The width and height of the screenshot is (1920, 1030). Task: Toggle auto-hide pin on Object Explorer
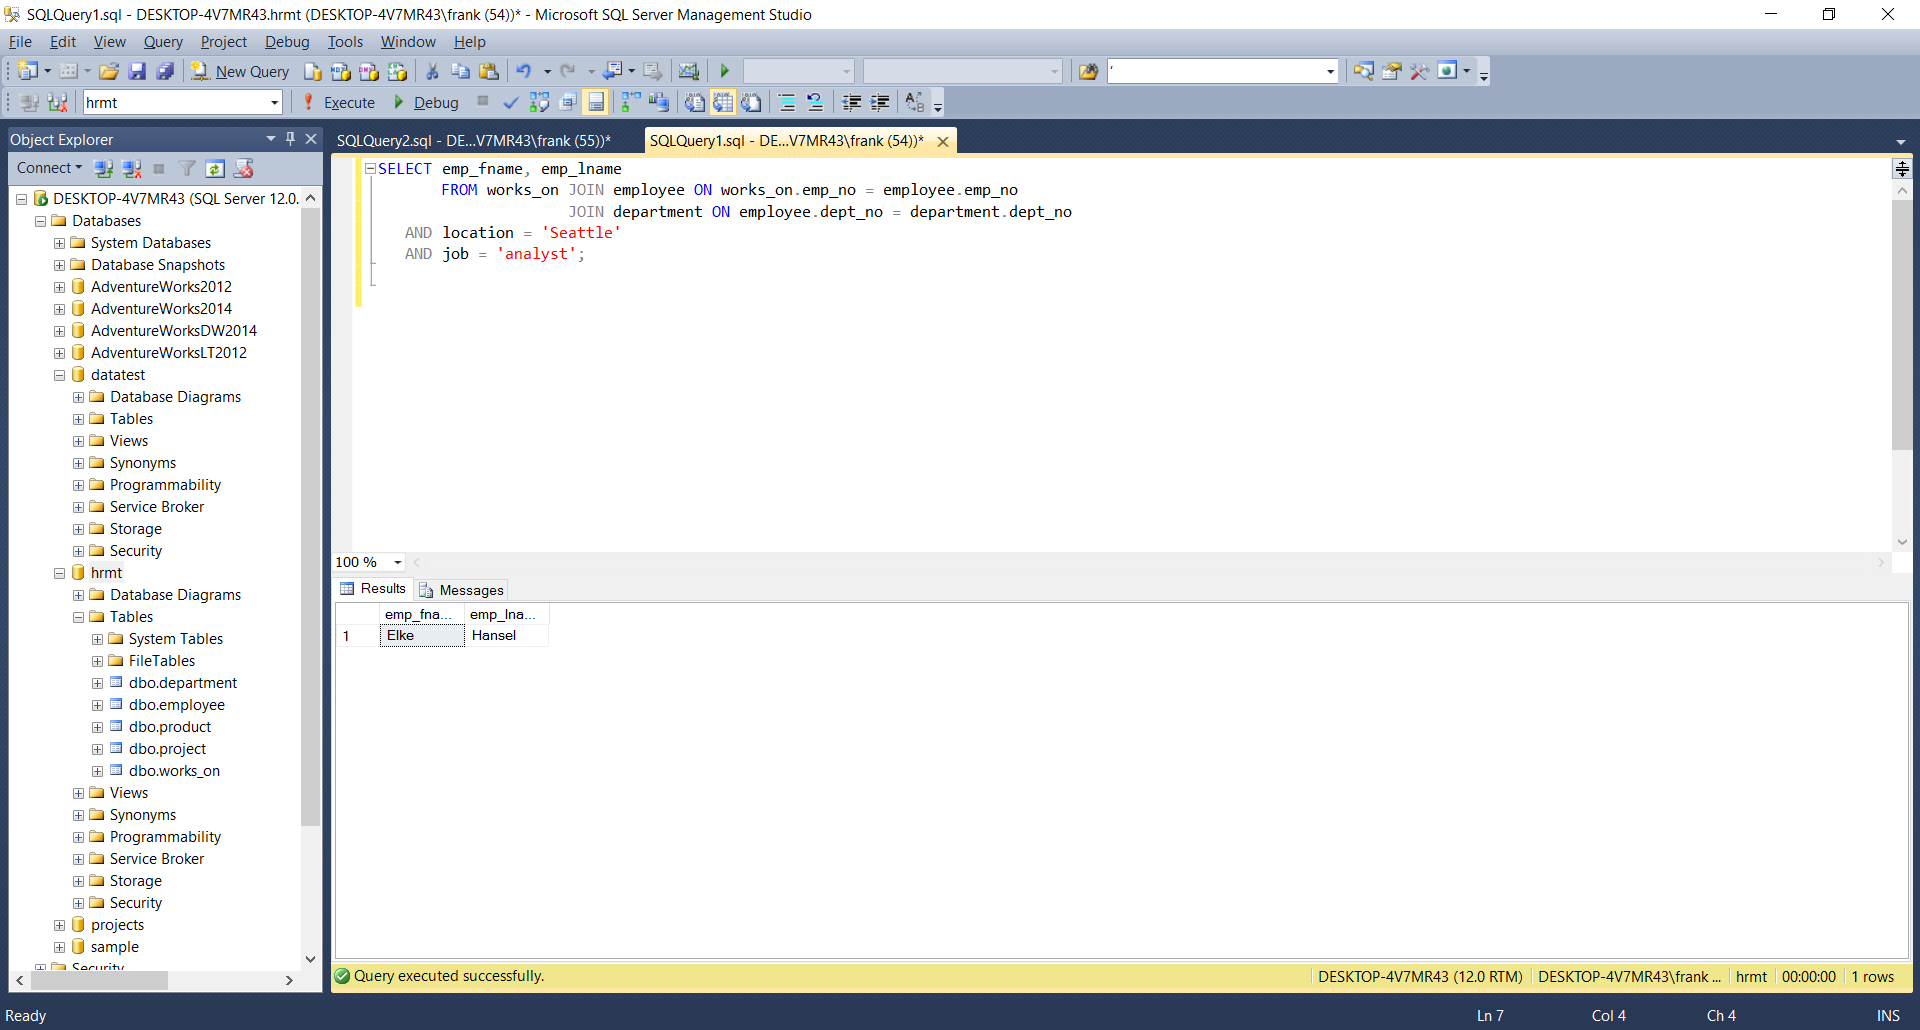click(290, 139)
